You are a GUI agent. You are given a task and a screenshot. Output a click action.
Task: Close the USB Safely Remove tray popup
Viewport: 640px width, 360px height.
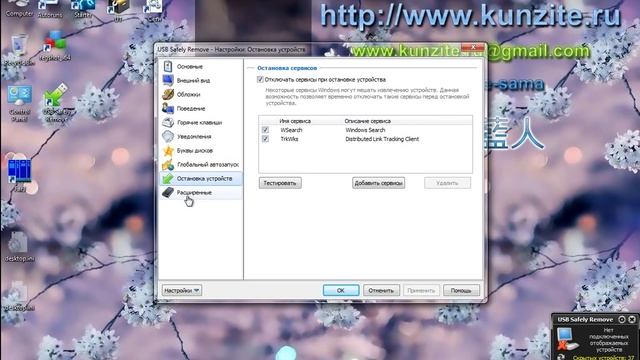point(632,319)
